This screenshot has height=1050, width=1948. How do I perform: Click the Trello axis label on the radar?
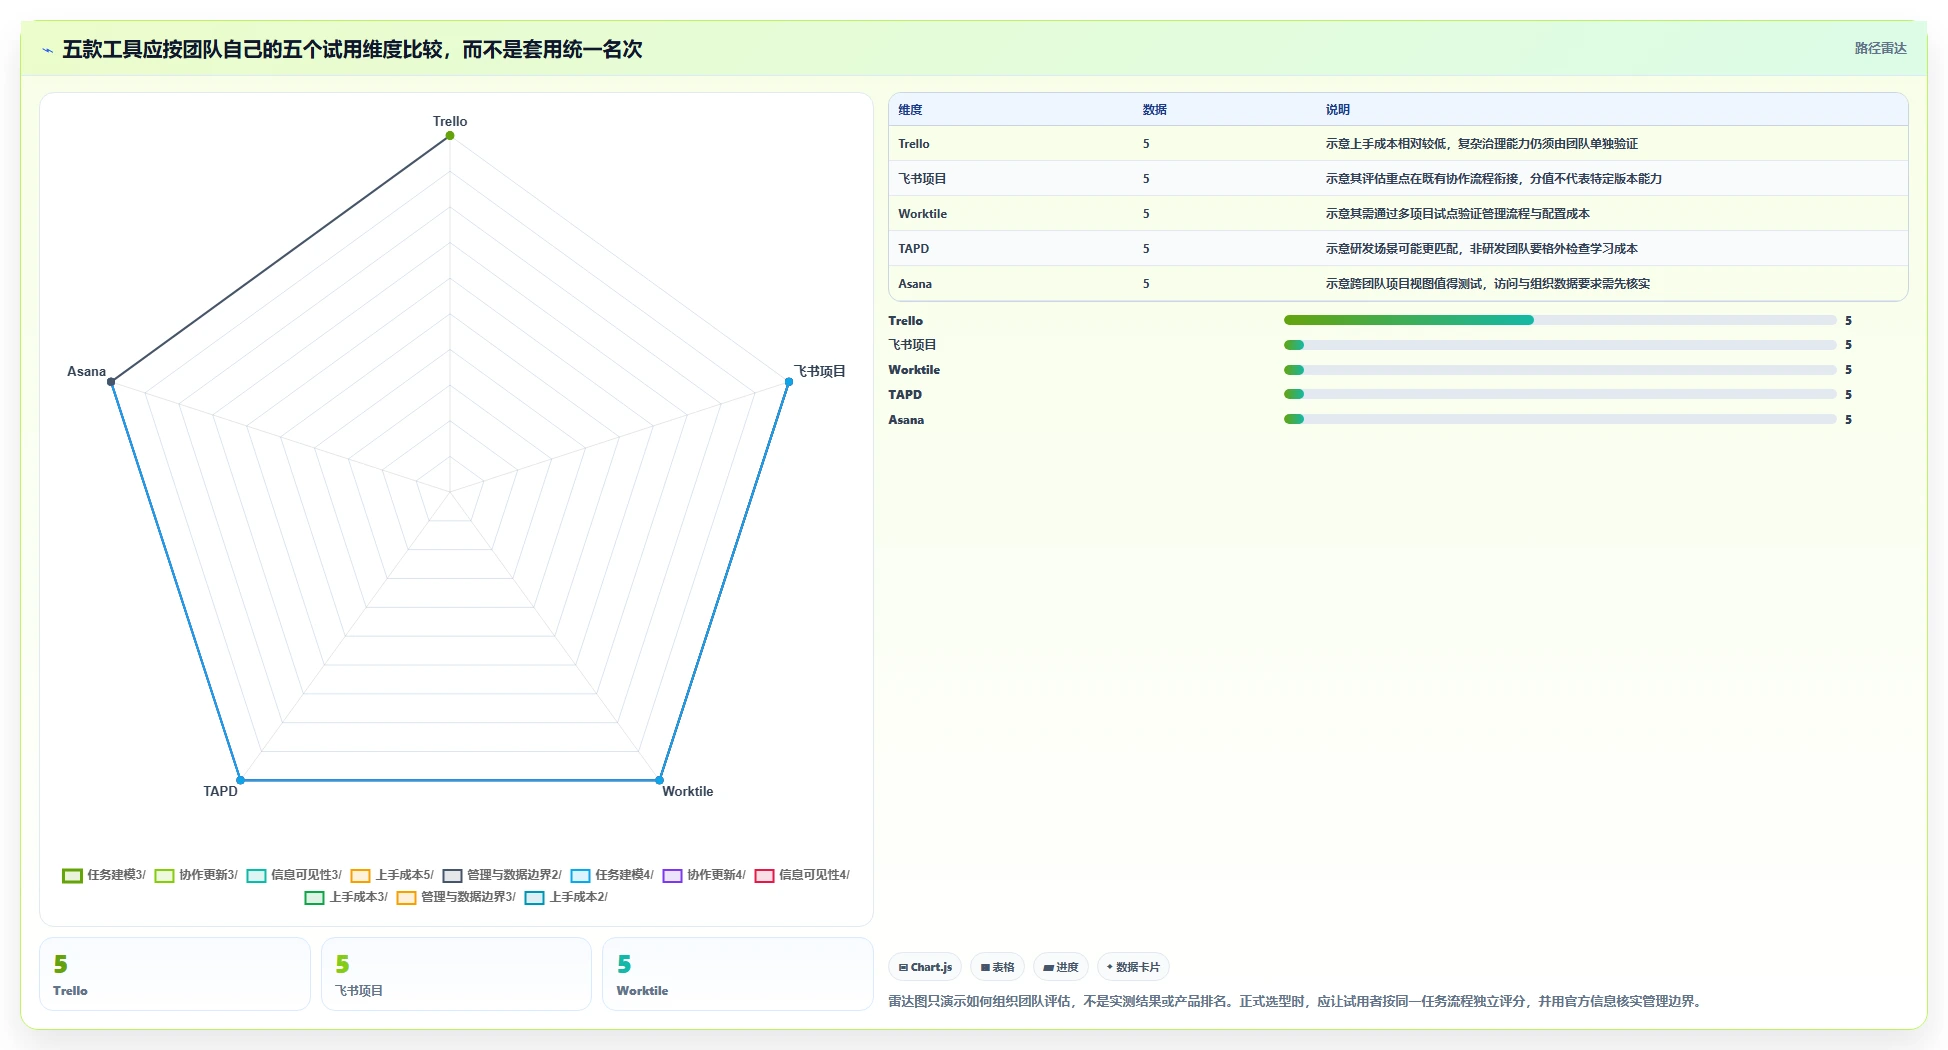click(x=450, y=121)
